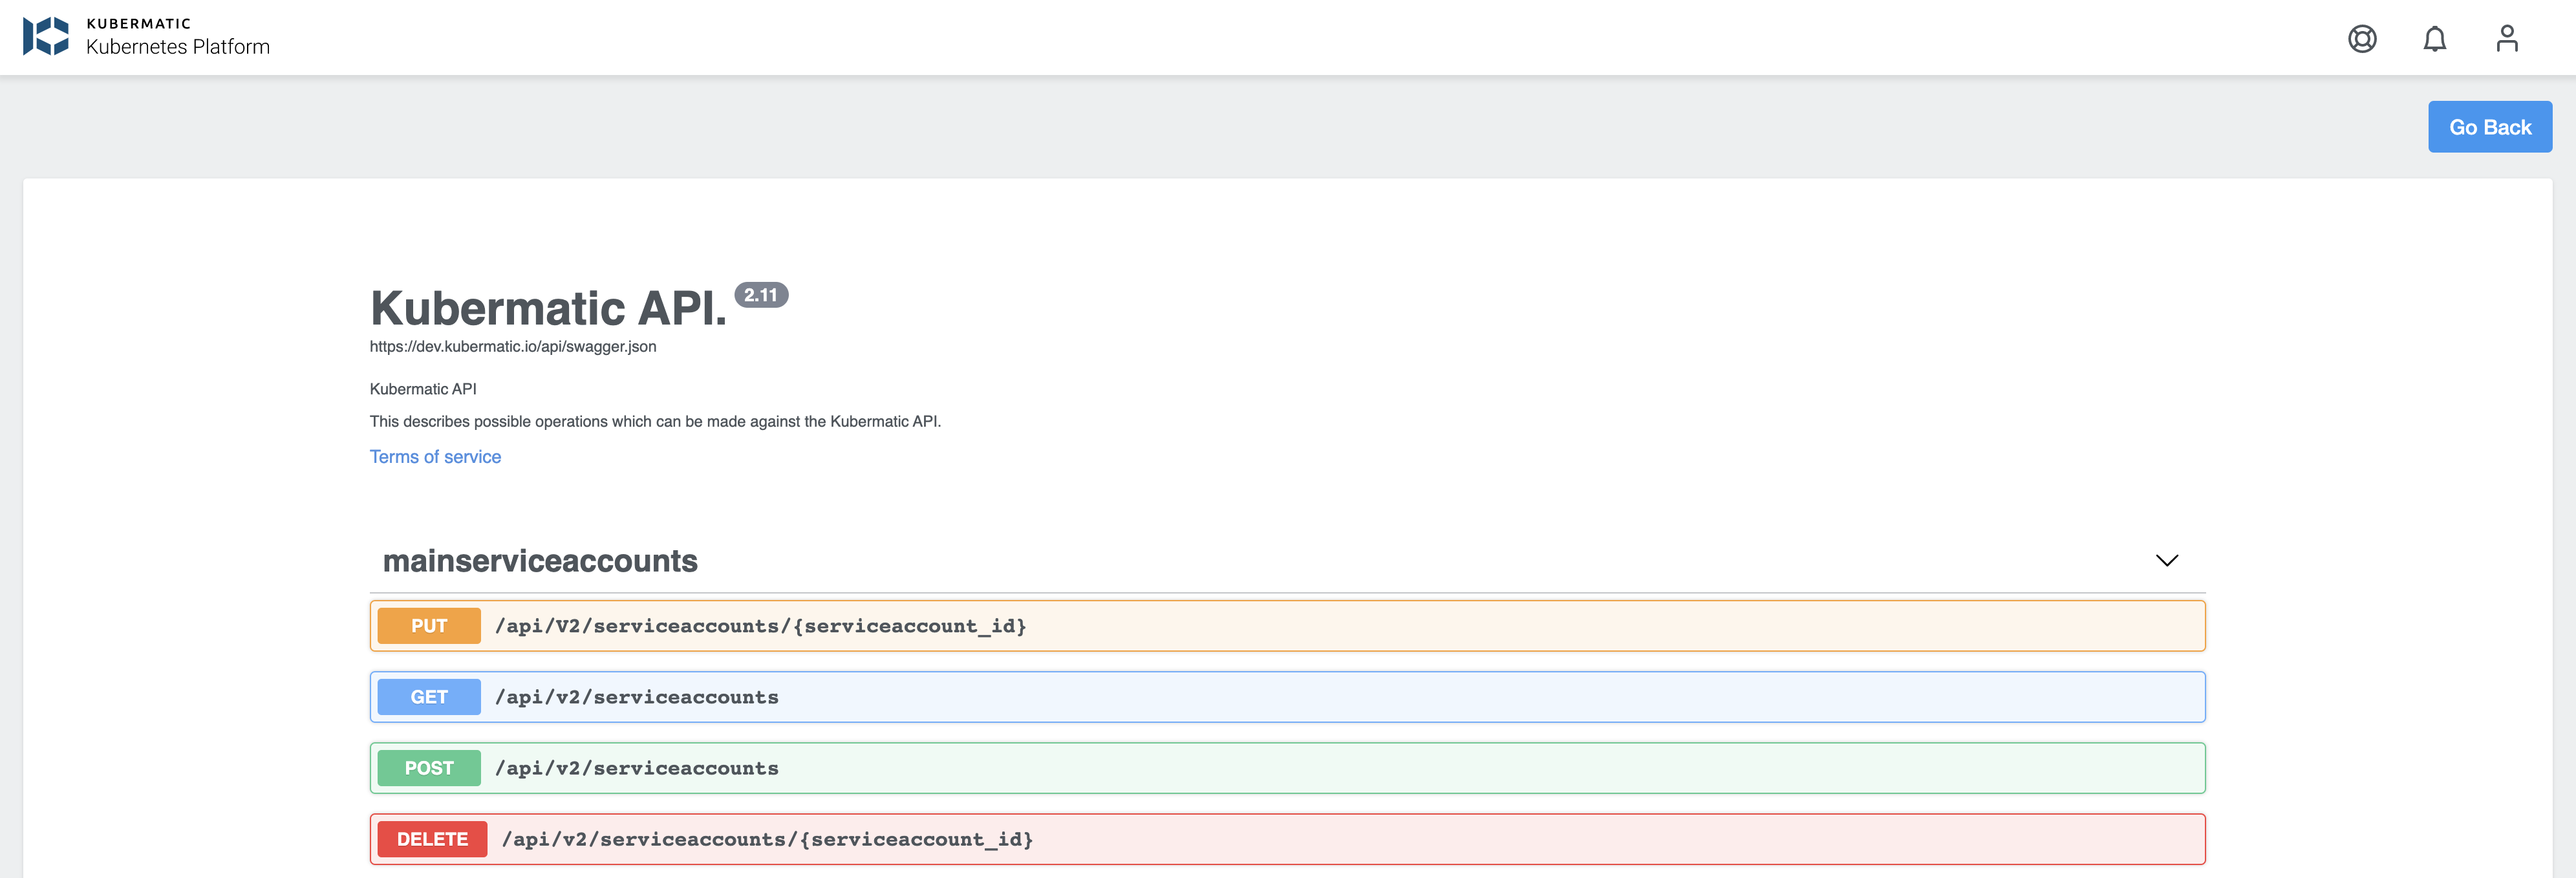Click the swagger.json URL link
This screenshot has width=2576, height=878.
click(x=512, y=346)
